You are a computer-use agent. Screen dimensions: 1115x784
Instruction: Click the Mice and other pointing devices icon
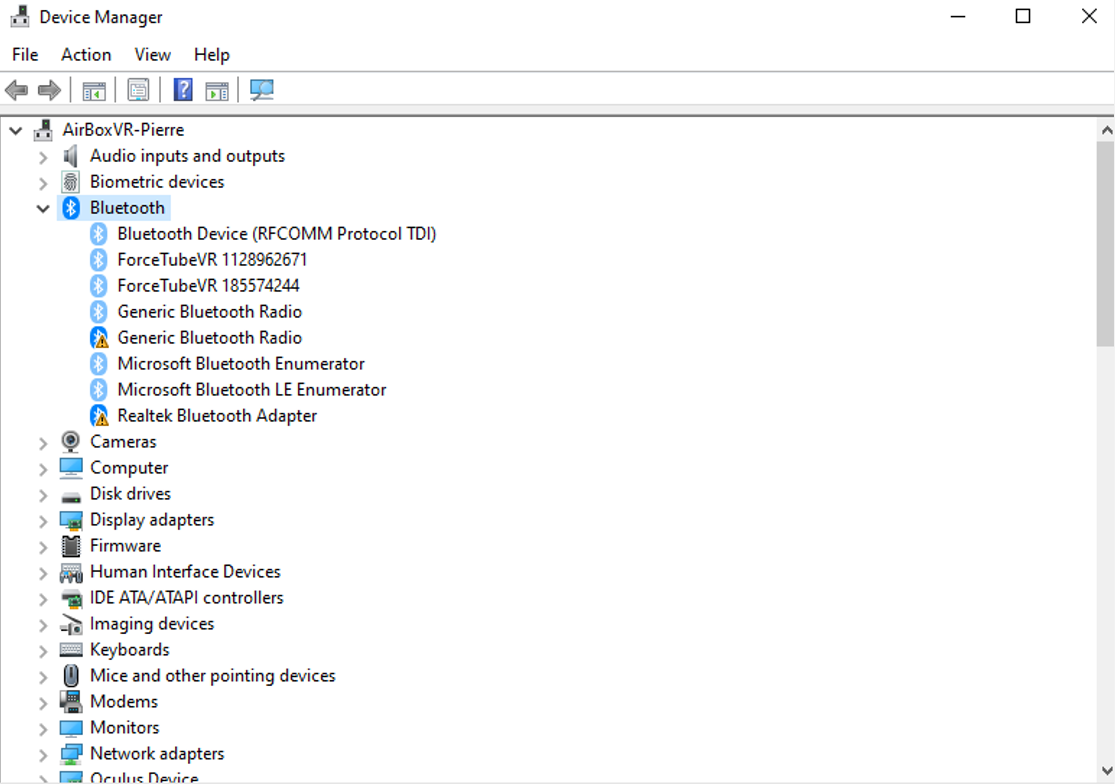[x=70, y=675]
